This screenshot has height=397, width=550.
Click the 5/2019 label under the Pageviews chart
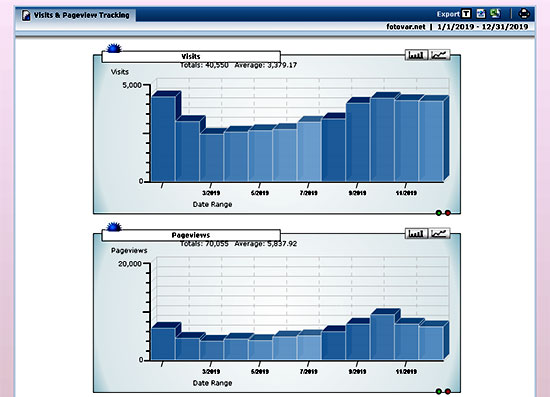[x=260, y=371]
